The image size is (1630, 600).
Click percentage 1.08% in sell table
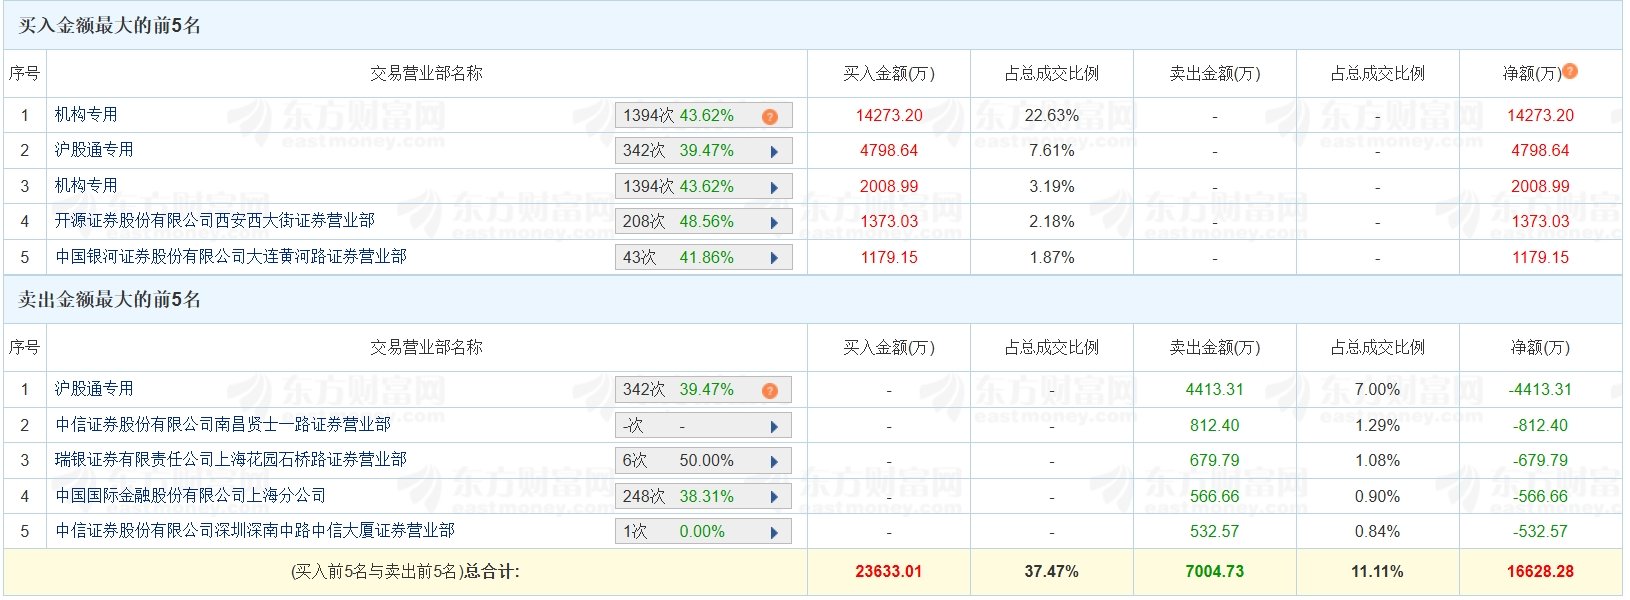click(x=1377, y=461)
